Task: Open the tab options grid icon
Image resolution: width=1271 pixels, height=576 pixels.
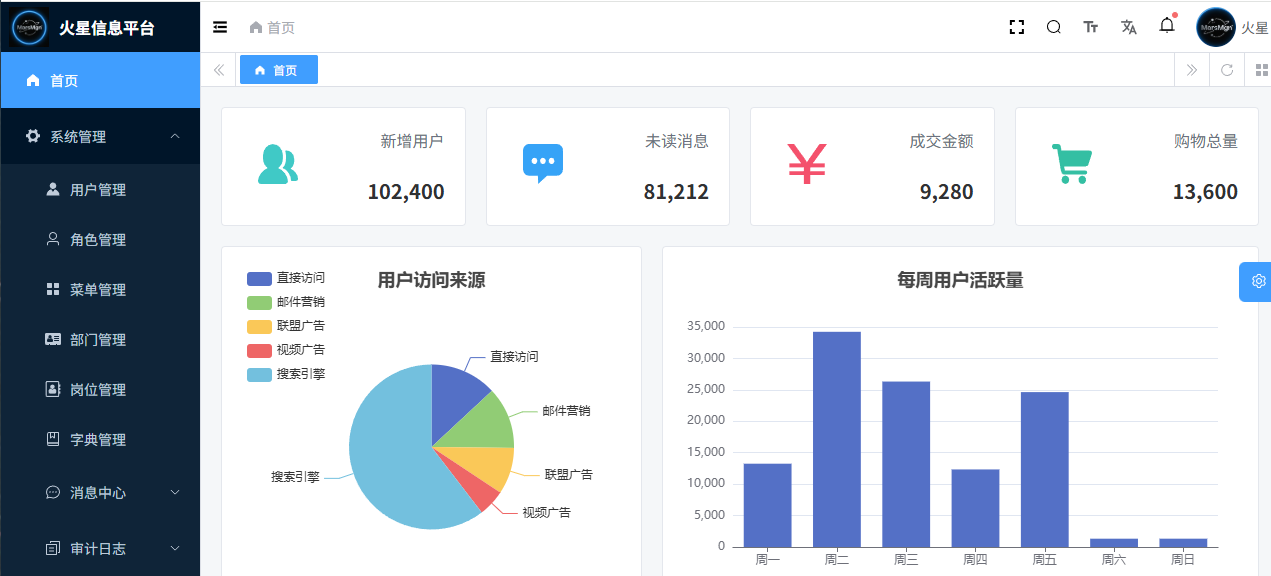Action: pyautogui.click(x=1261, y=70)
